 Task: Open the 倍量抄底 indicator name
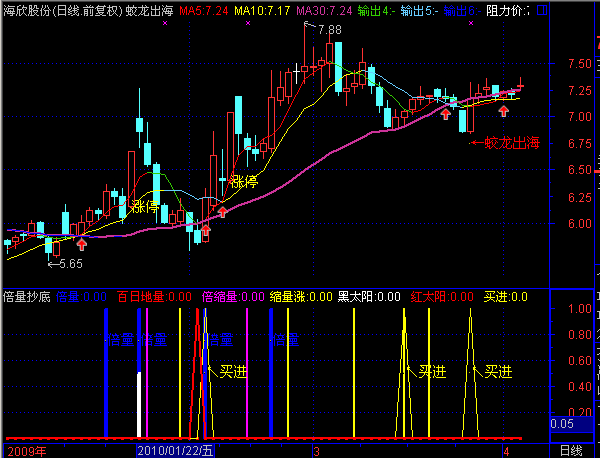26,297
